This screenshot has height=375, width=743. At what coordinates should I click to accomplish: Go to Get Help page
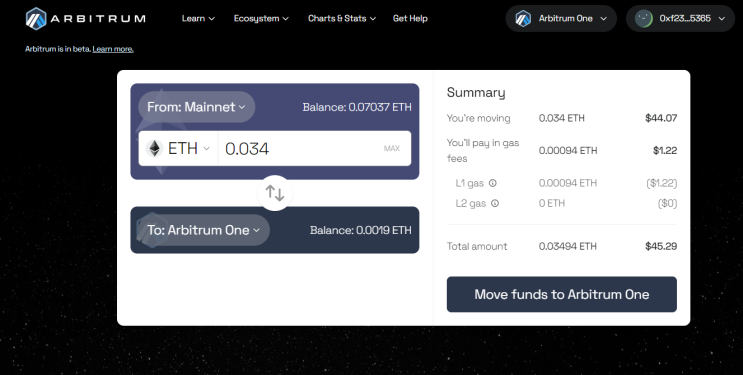410,18
